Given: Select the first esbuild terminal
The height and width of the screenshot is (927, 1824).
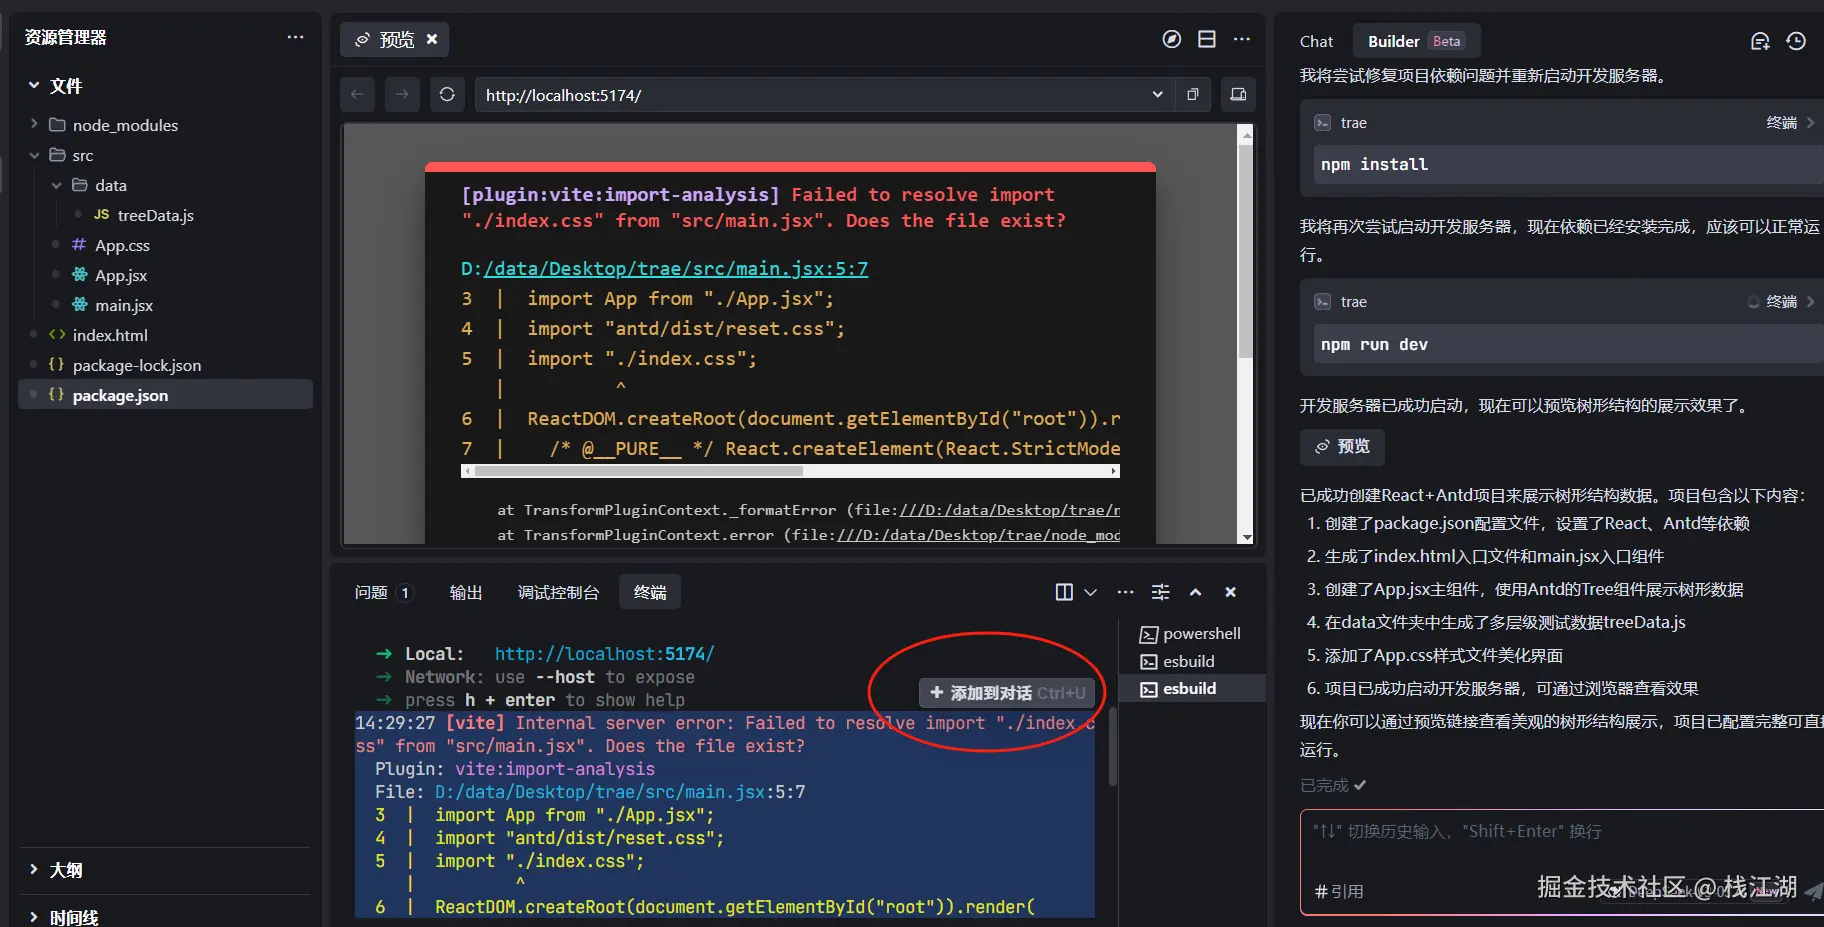Looking at the screenshot, I should [1192, 661].
